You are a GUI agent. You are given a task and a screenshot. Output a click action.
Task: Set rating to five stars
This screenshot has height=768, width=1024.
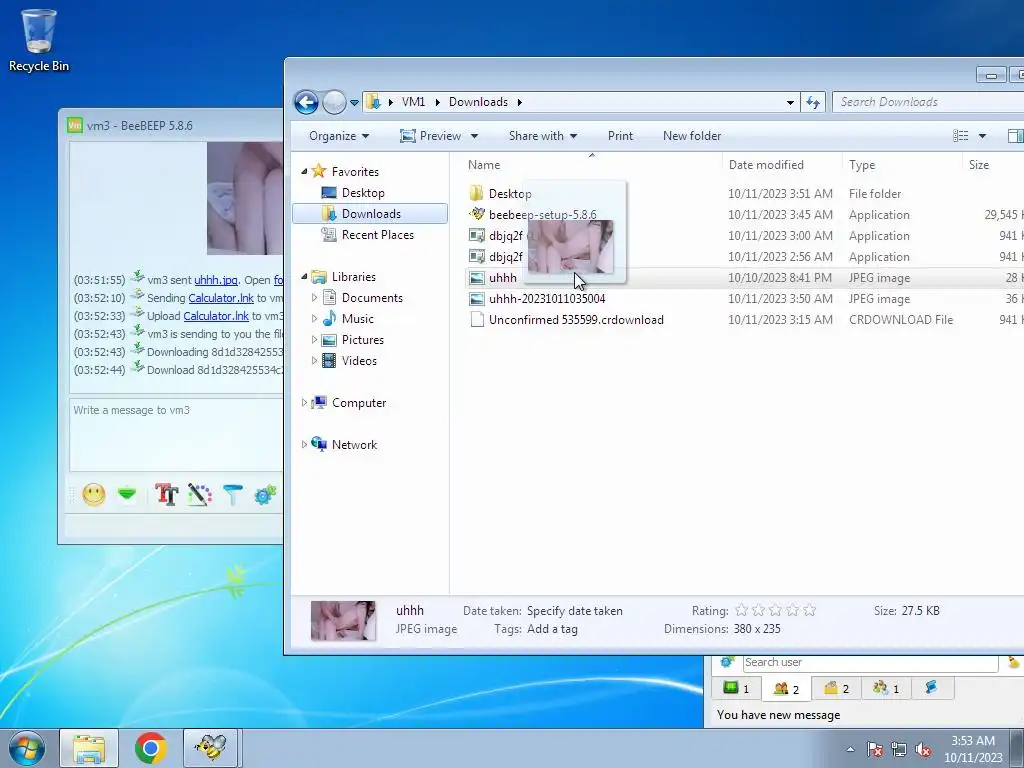809,610
